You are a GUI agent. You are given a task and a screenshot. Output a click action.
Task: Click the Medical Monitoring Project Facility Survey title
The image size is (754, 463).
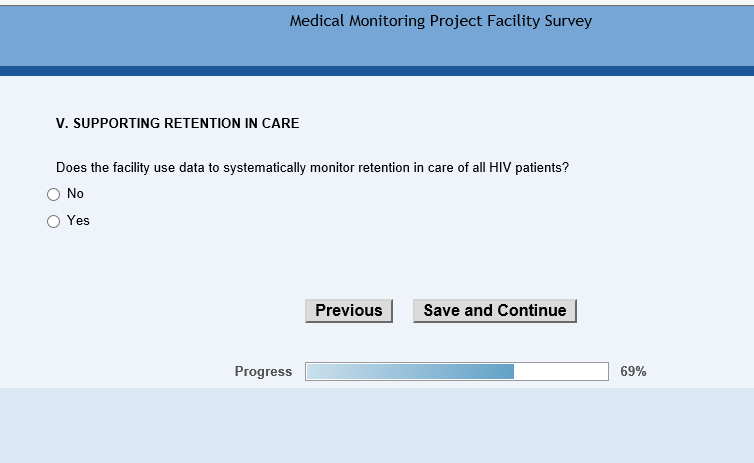pos(441,21)
